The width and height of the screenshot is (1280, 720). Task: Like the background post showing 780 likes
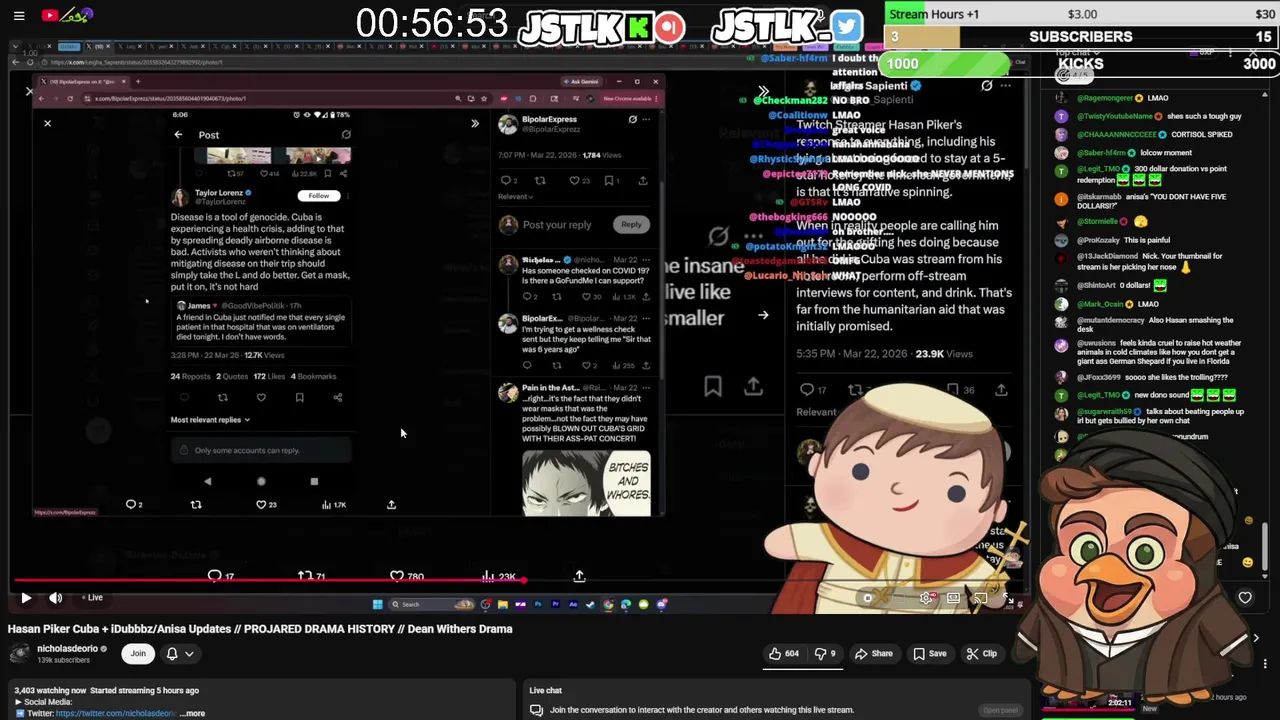coord(407,576)
